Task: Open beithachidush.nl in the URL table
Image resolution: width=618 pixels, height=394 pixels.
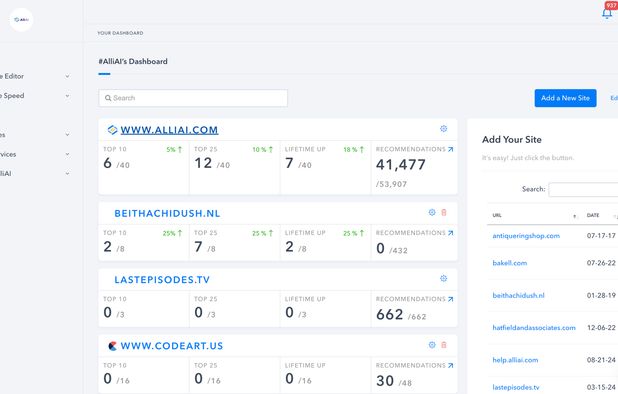Action: tap(518, 295)
